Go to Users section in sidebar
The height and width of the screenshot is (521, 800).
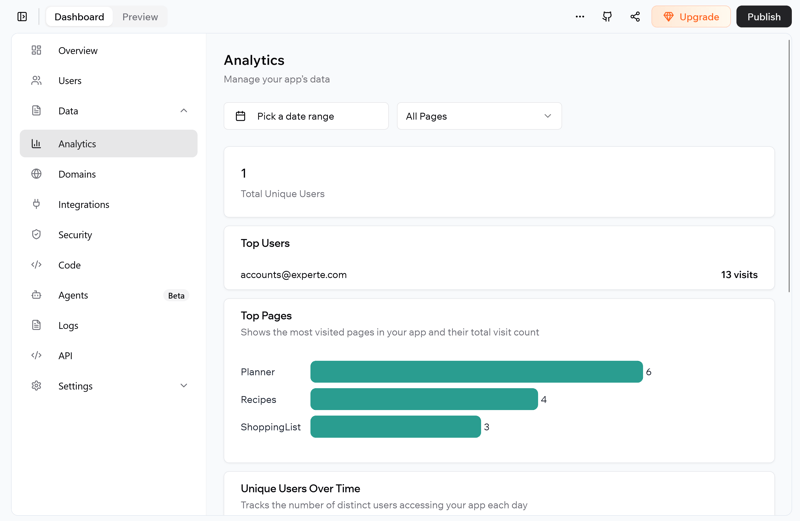[x=69, y=81]
